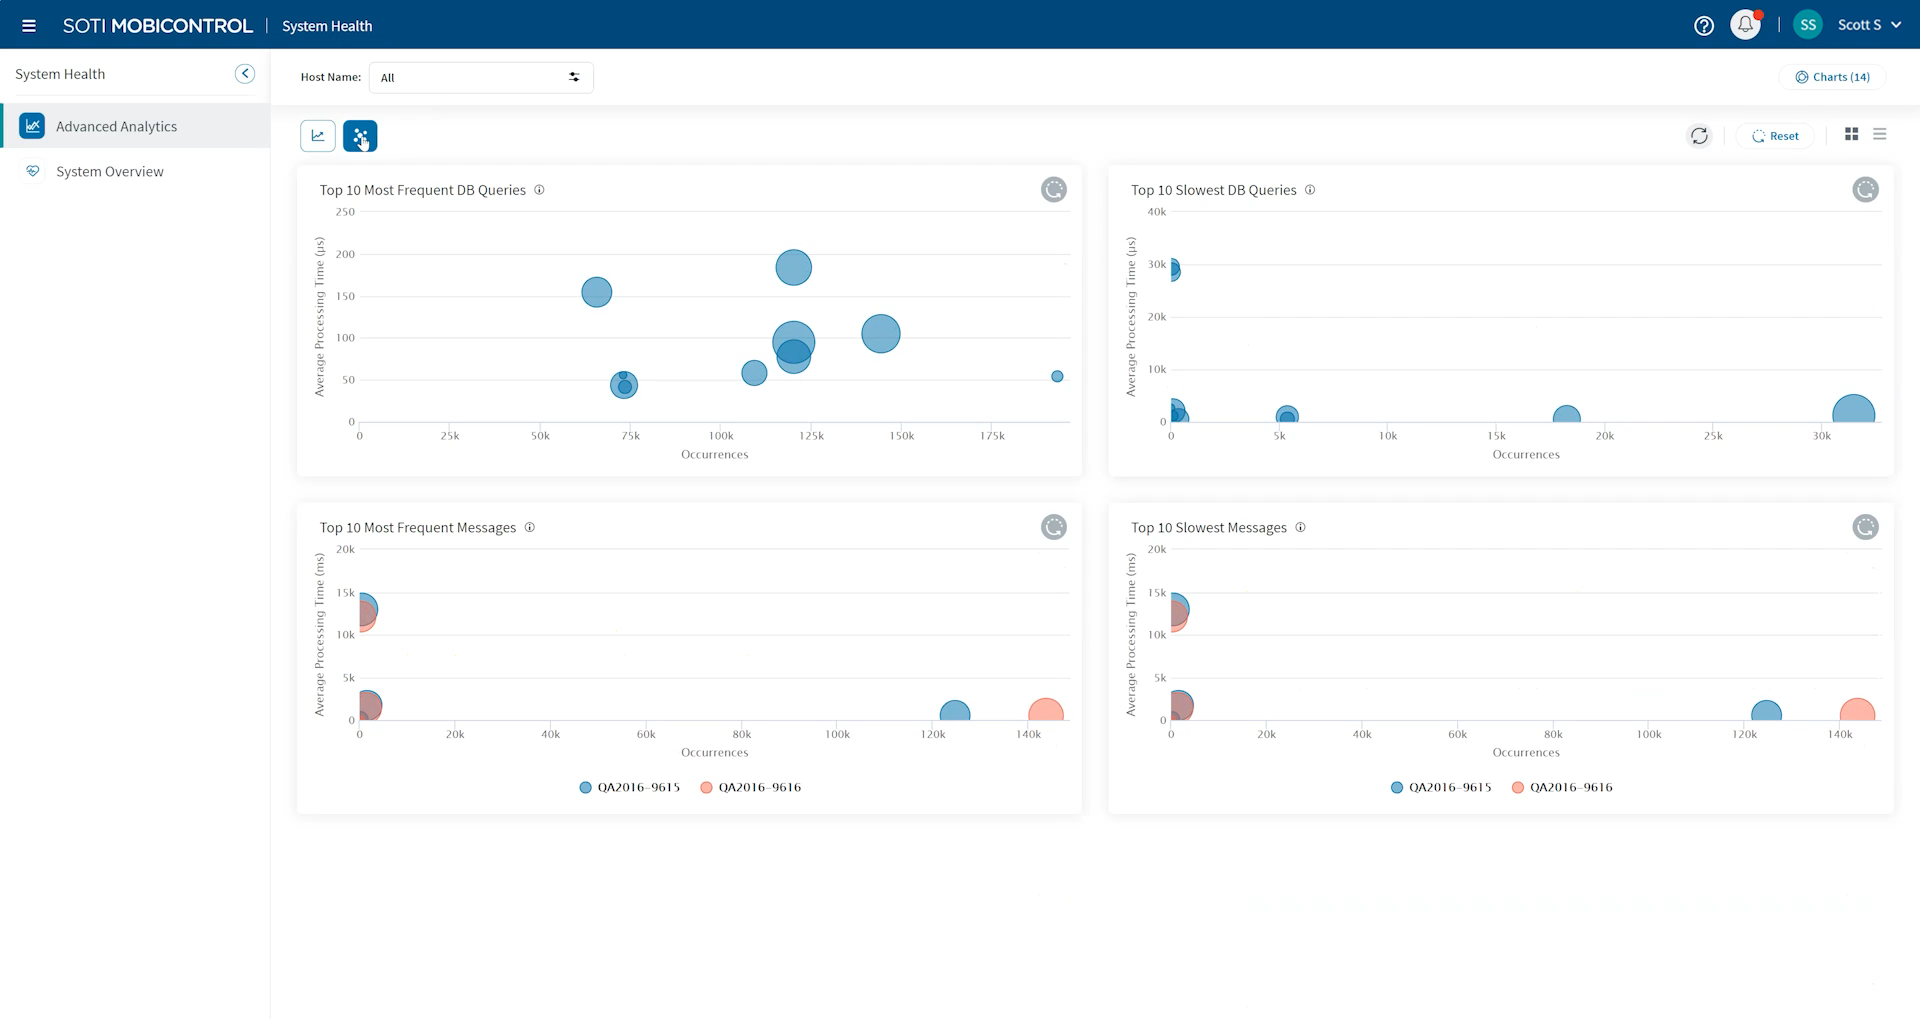The image size is (1920, 1019).
Task: Refresh the Top 10 Slowest Messages chart
Action: coord(1865,527)
